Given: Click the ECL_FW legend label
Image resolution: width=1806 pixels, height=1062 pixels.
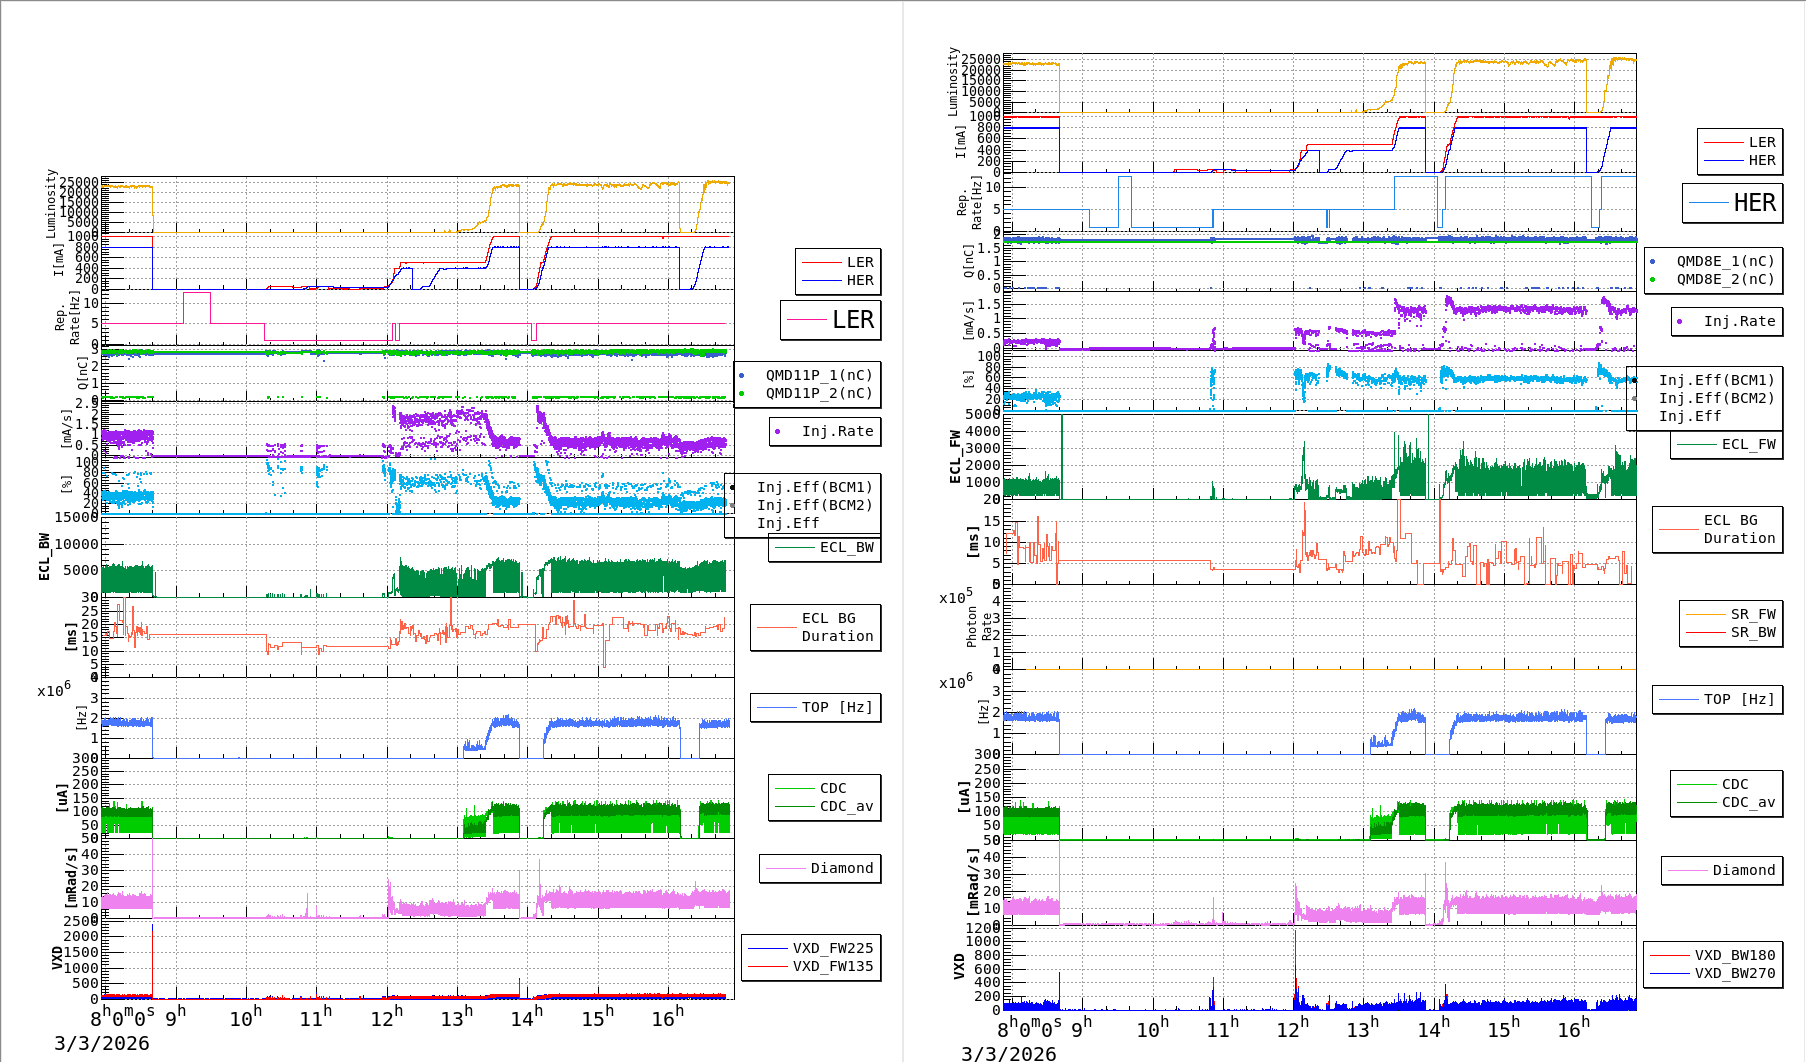Looking at the screenshot, I should tap(1748, 444).
